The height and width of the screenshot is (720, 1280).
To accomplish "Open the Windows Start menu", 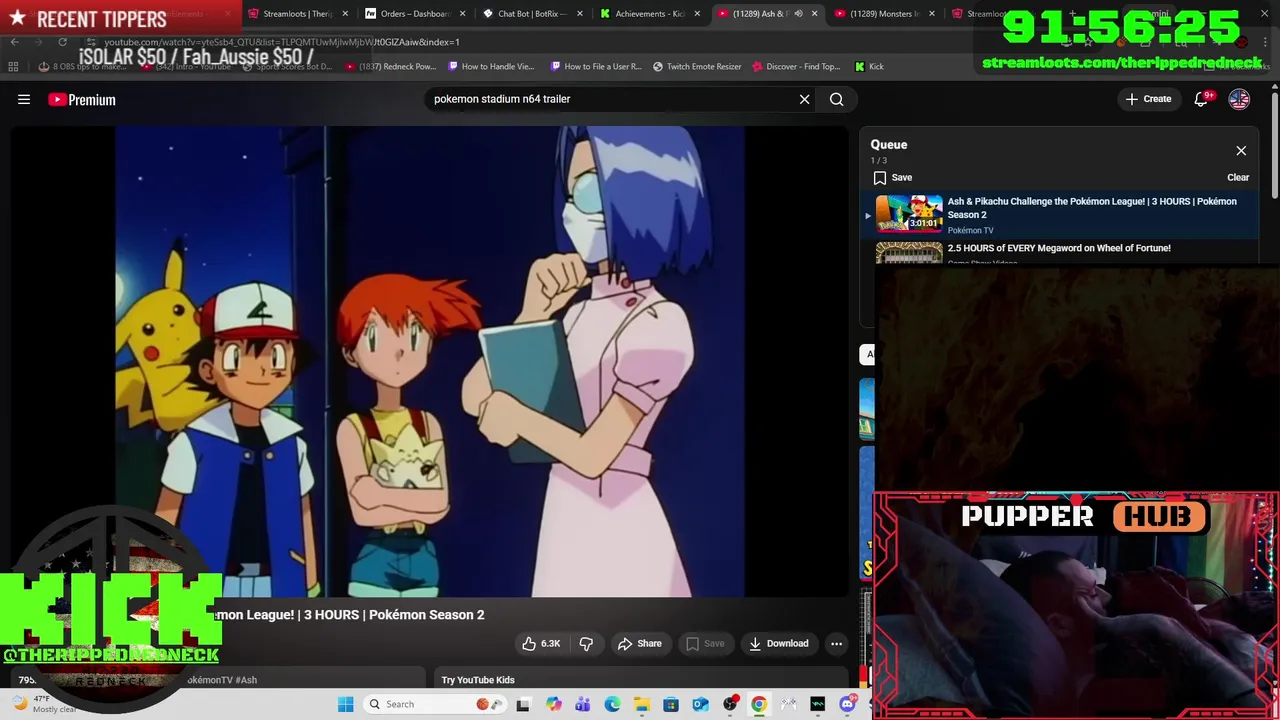I will [345, 704].
